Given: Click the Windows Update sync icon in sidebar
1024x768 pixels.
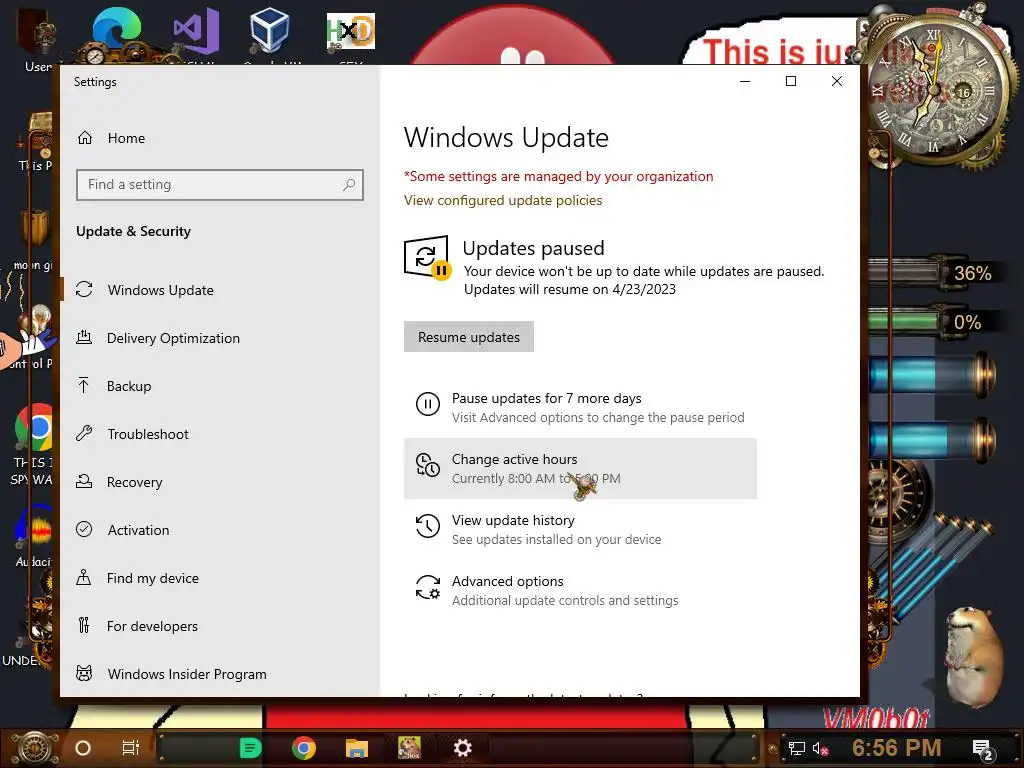Looking at the screenshot, I should click(84, 289).
